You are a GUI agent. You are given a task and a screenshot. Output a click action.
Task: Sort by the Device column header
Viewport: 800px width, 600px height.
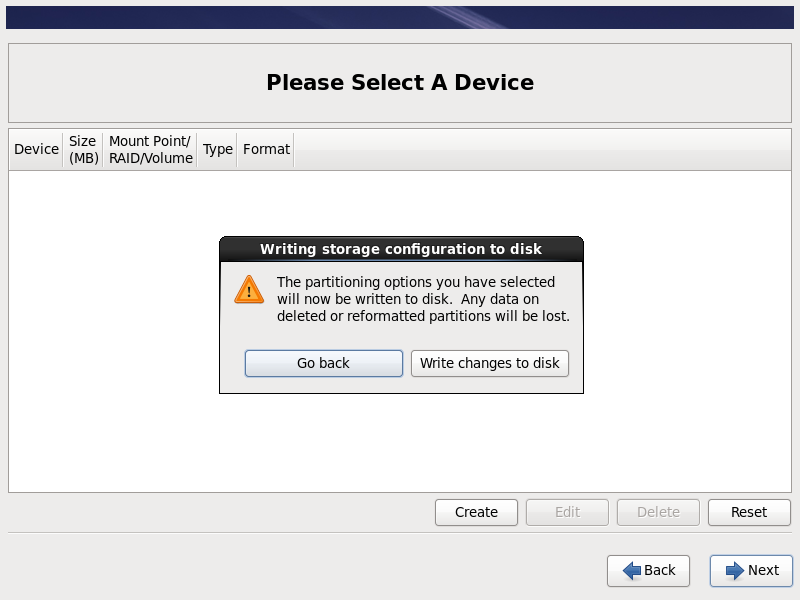(36, 149)
